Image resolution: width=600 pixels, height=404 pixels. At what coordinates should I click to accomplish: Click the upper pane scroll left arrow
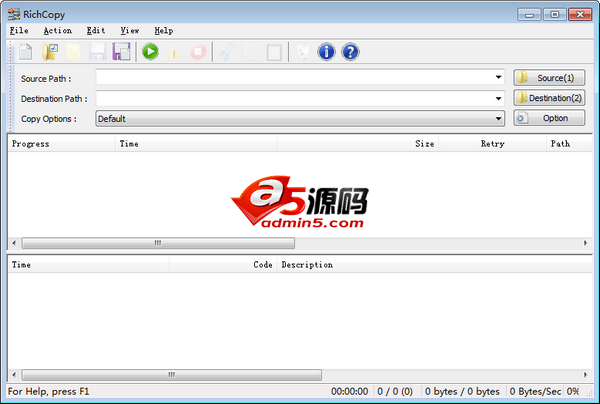[x=14, y=243]
